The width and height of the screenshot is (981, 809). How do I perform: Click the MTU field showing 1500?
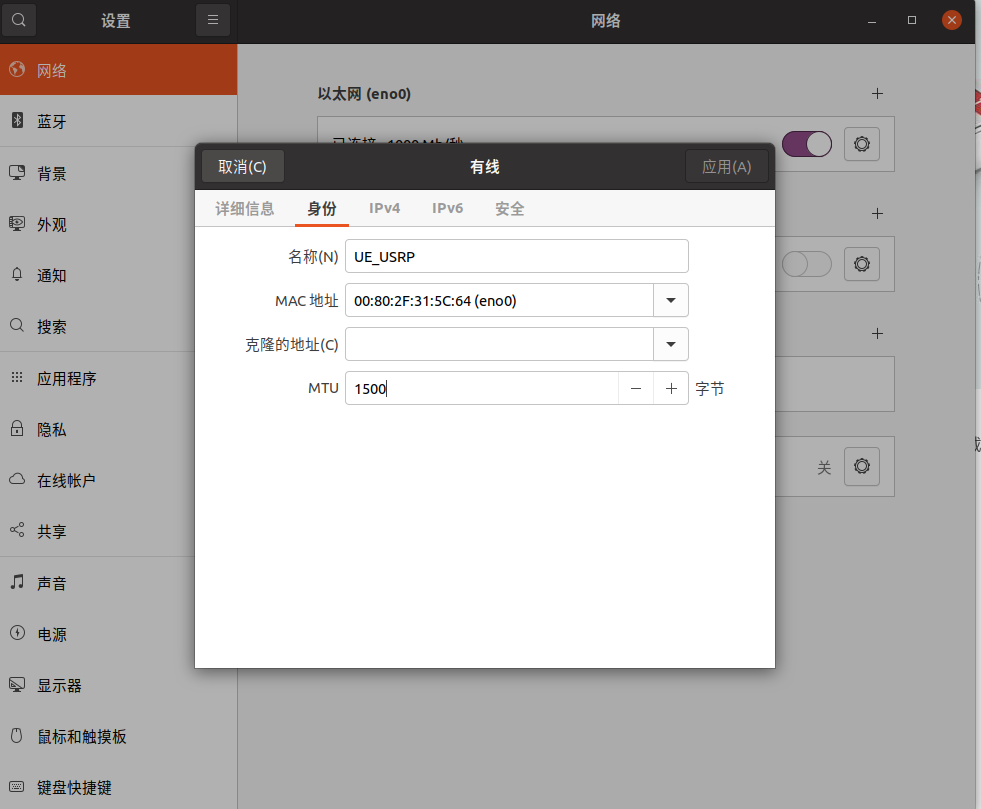482,389
